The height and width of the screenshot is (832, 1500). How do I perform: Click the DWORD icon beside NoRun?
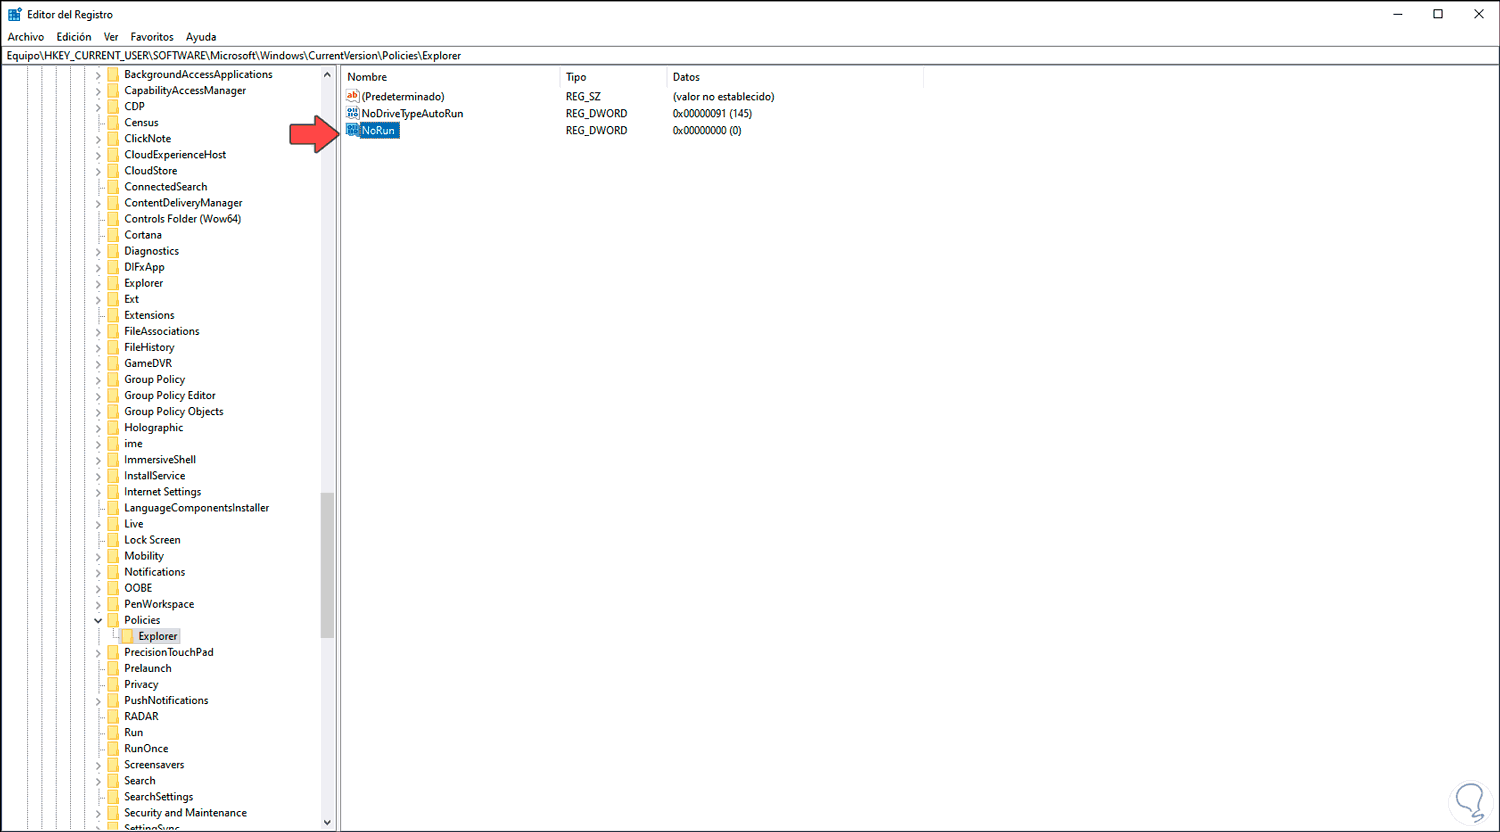tap(352, 130)
